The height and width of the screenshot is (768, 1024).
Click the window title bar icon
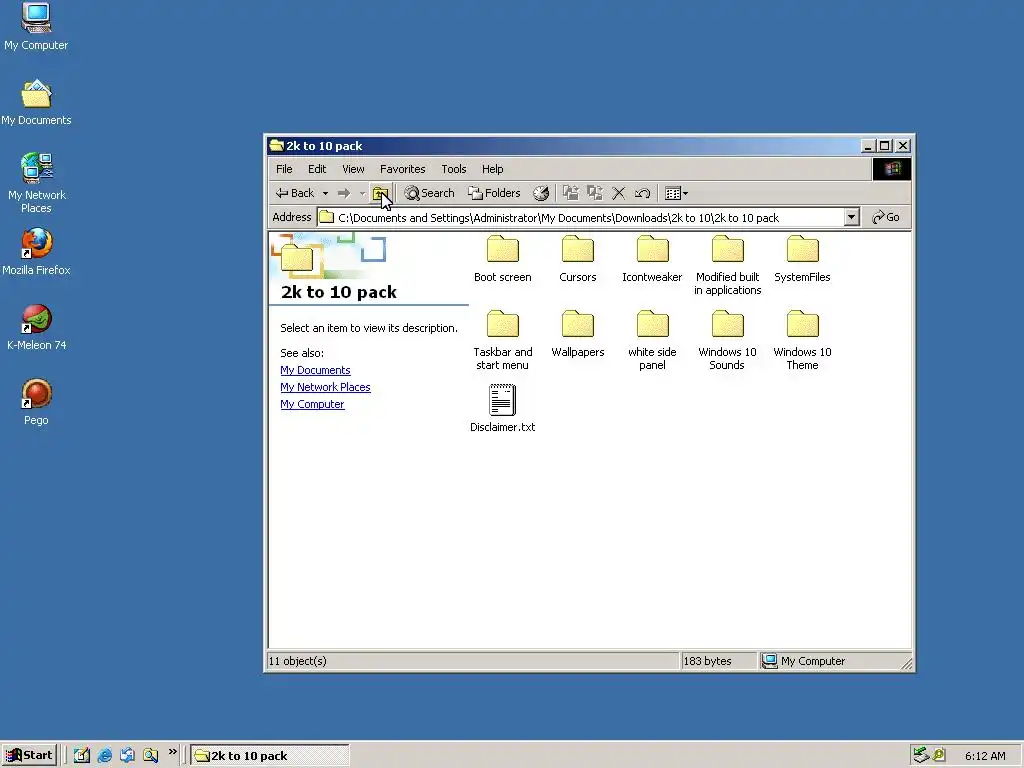[277, 146]
